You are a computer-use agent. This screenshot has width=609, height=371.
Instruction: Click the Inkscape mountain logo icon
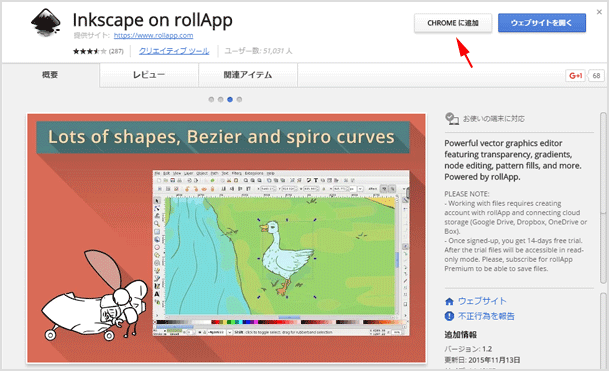coord(46,23)
